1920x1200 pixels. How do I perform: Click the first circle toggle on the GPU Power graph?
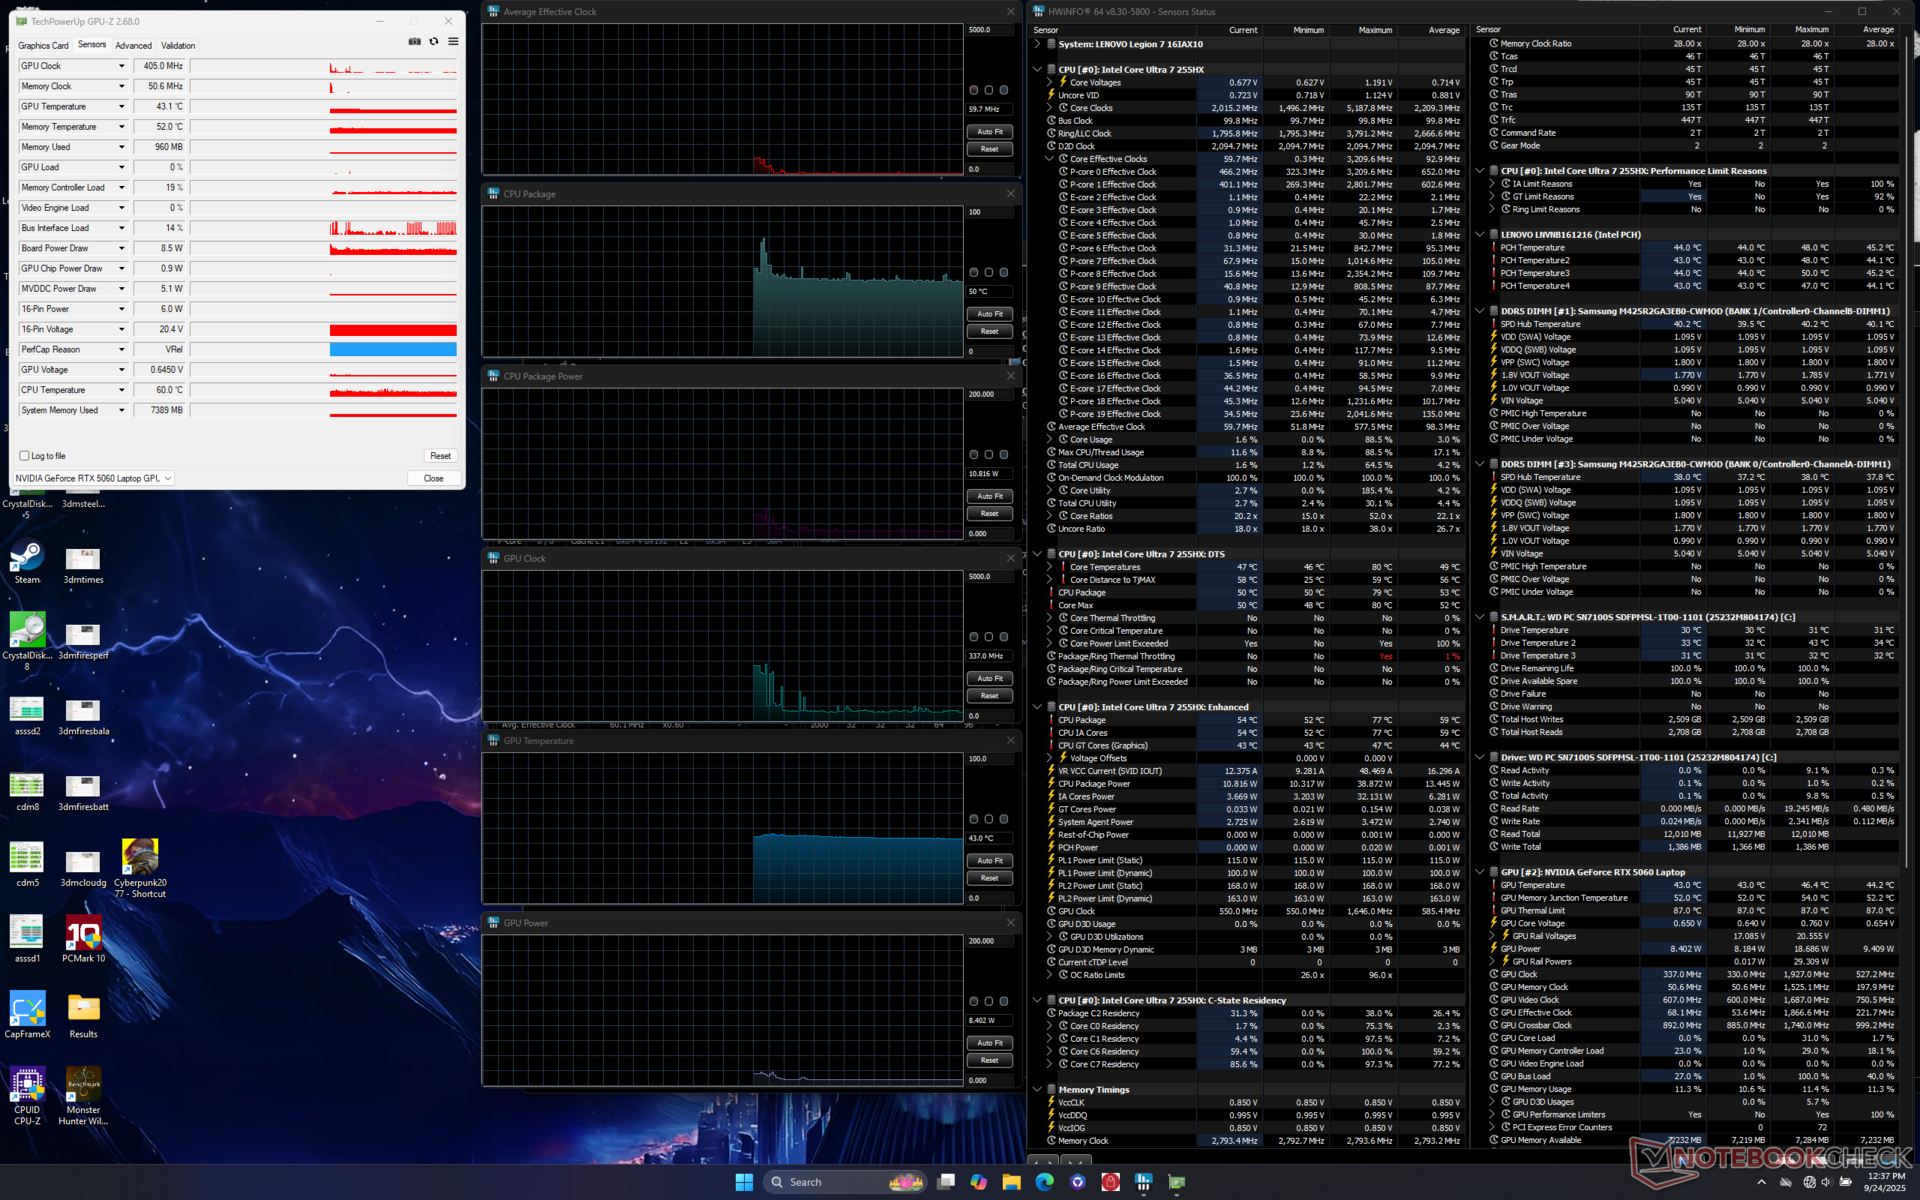[973, 1001]
